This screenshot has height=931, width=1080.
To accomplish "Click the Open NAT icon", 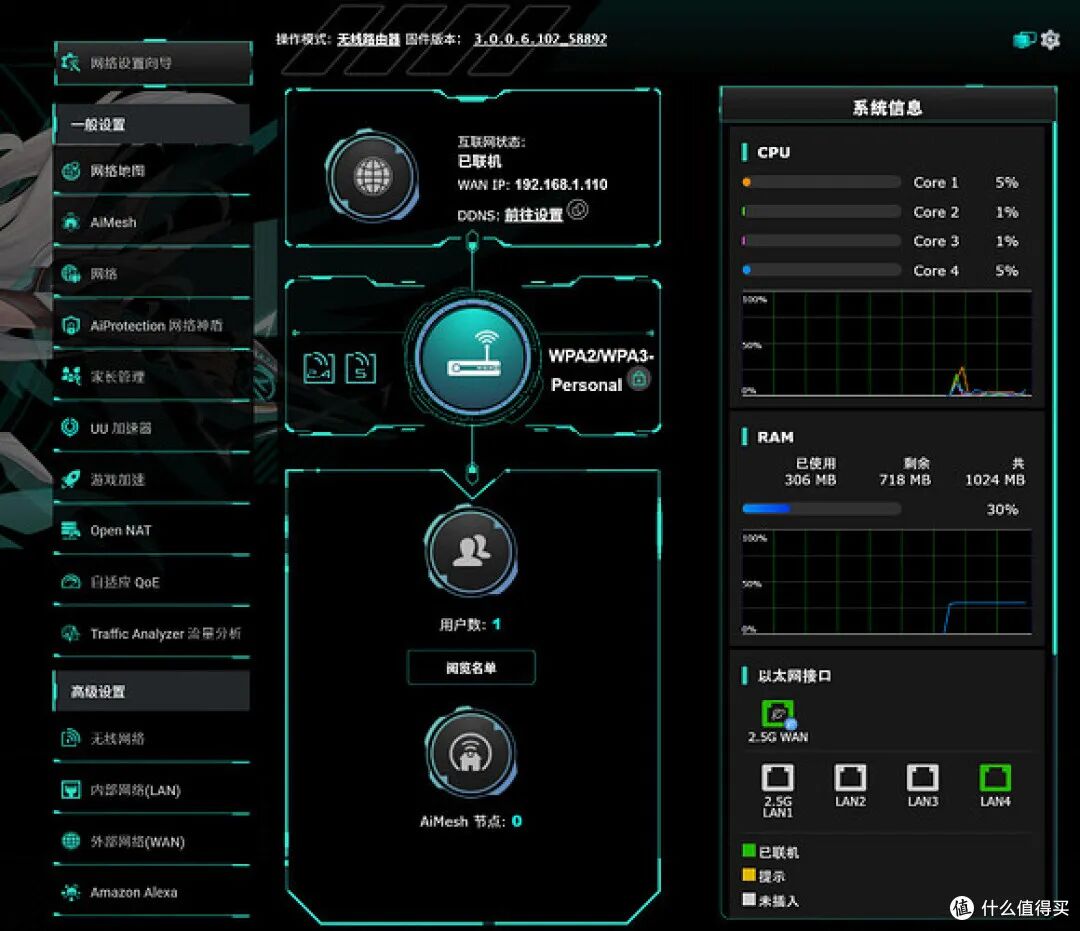I will click(x=70, y=530).
